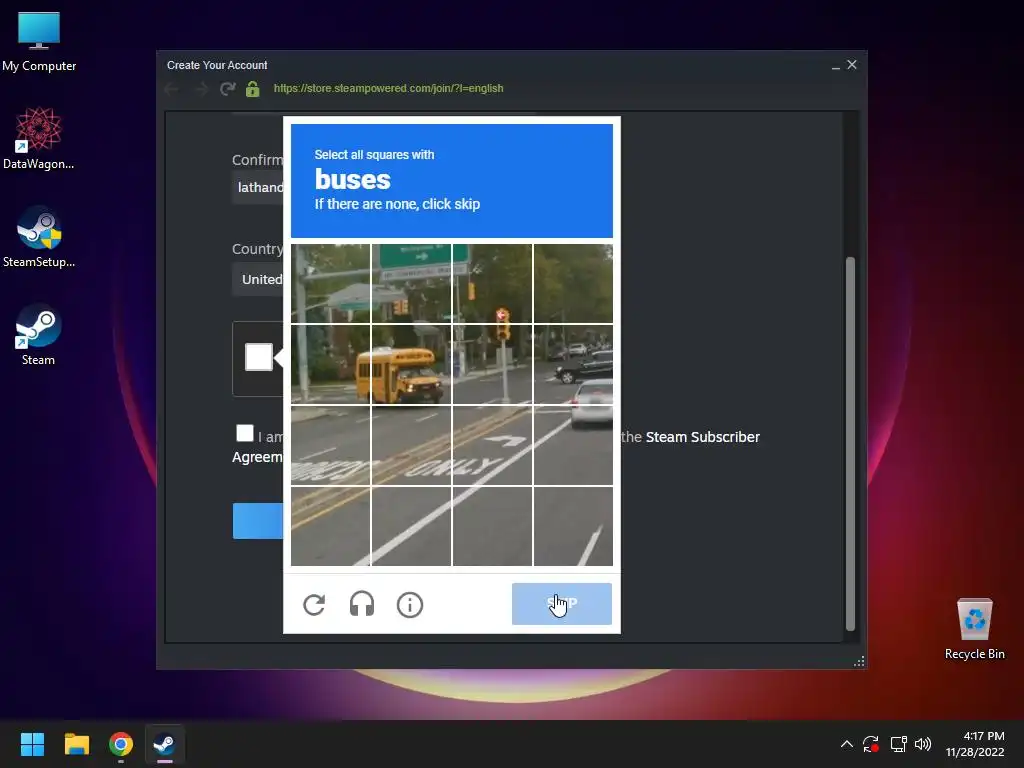Click the volume speaker tray icon

coord(923,744)
